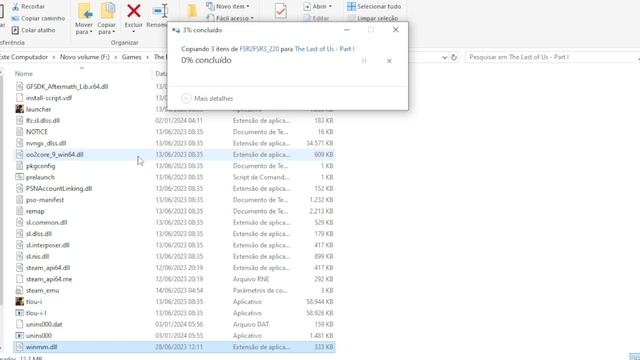Open The Last of Us - Part I destination link
This screenshot has height=360, width=640.
(x=324, y=49)
